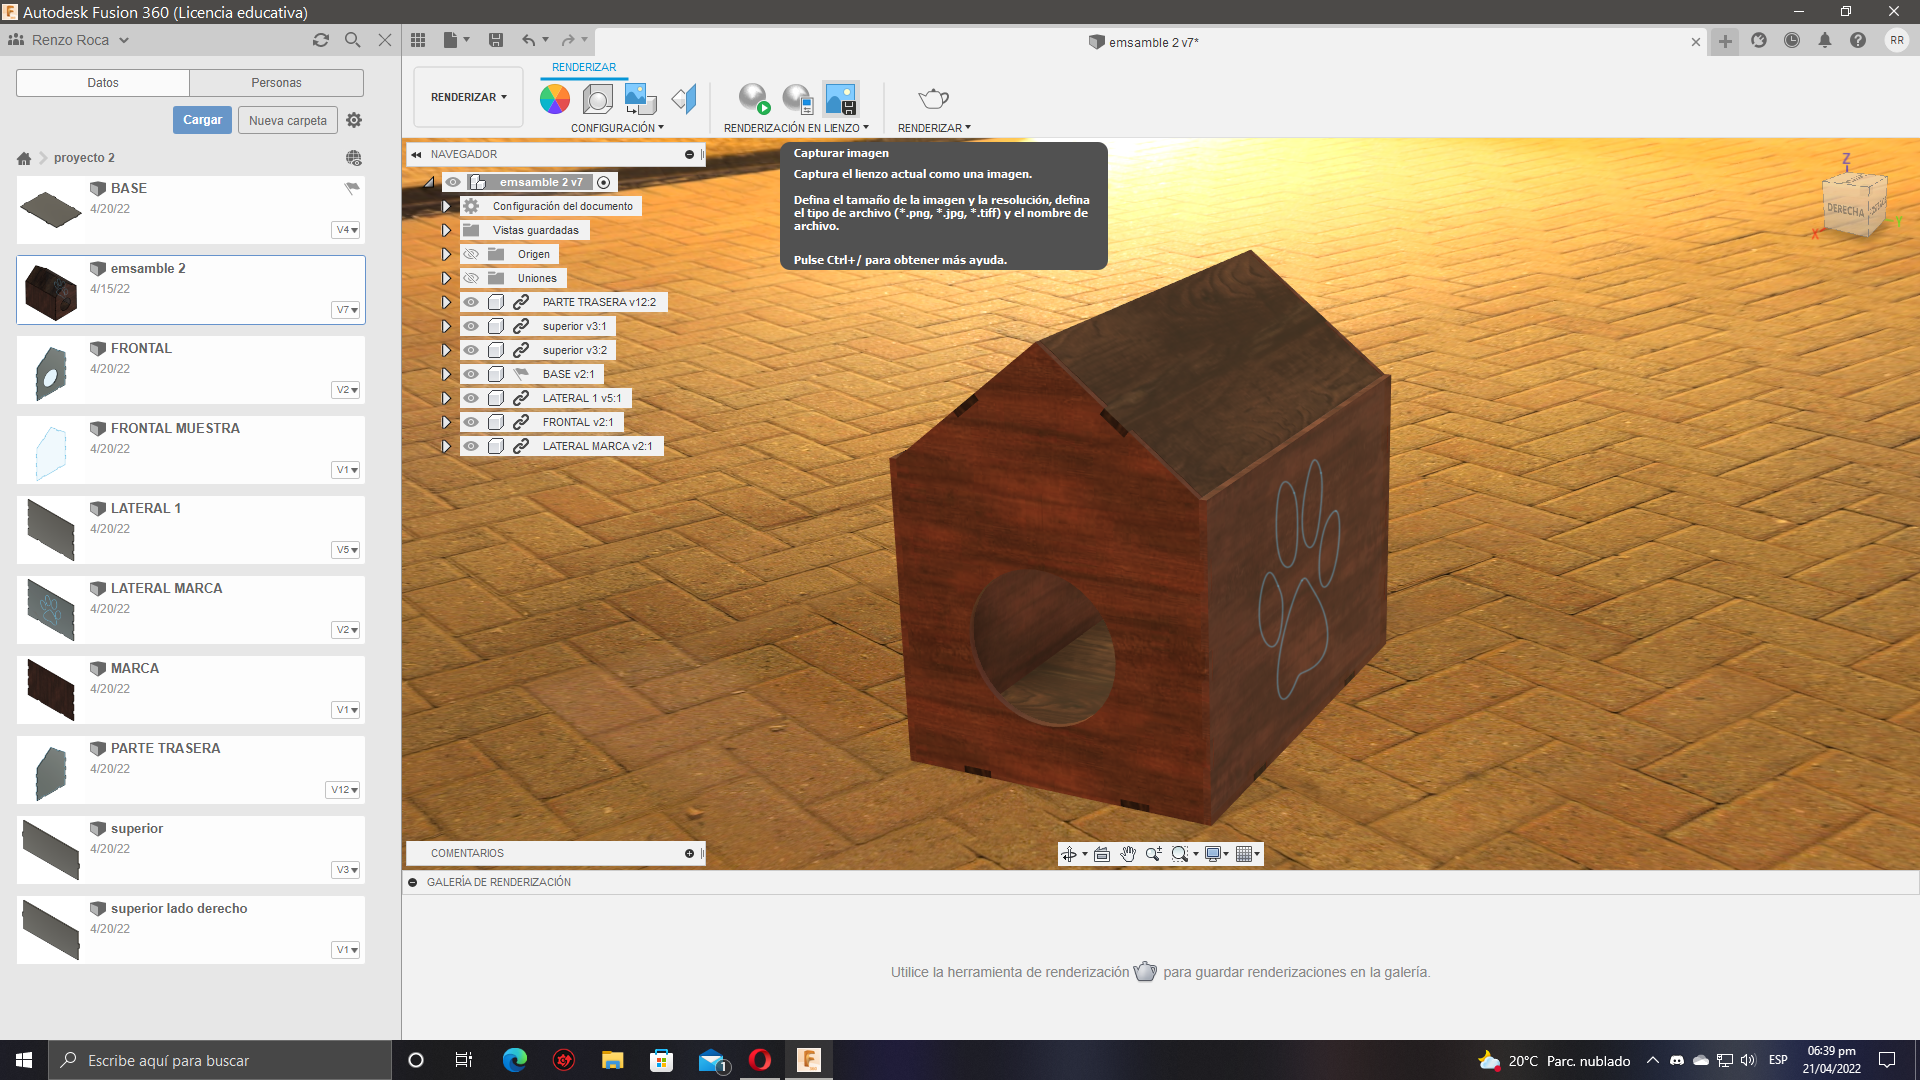Select the Pan hand tool
This screenshot has width=1920, height=1080.
[x=1128, y=854]
